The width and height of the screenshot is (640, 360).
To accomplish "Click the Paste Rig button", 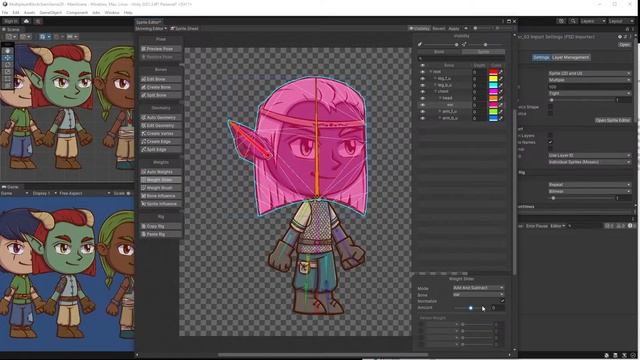I will click(x=161, y=234).
